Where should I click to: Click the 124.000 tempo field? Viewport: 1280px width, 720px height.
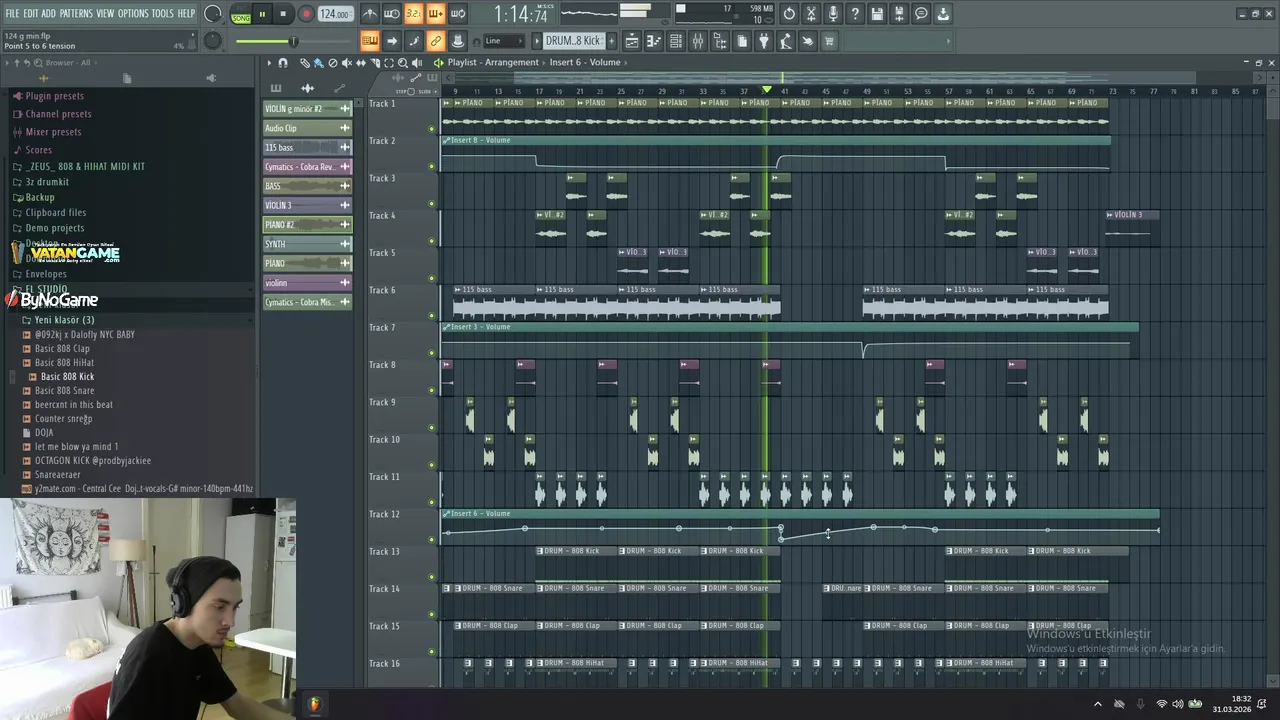(x=336, y=14)
